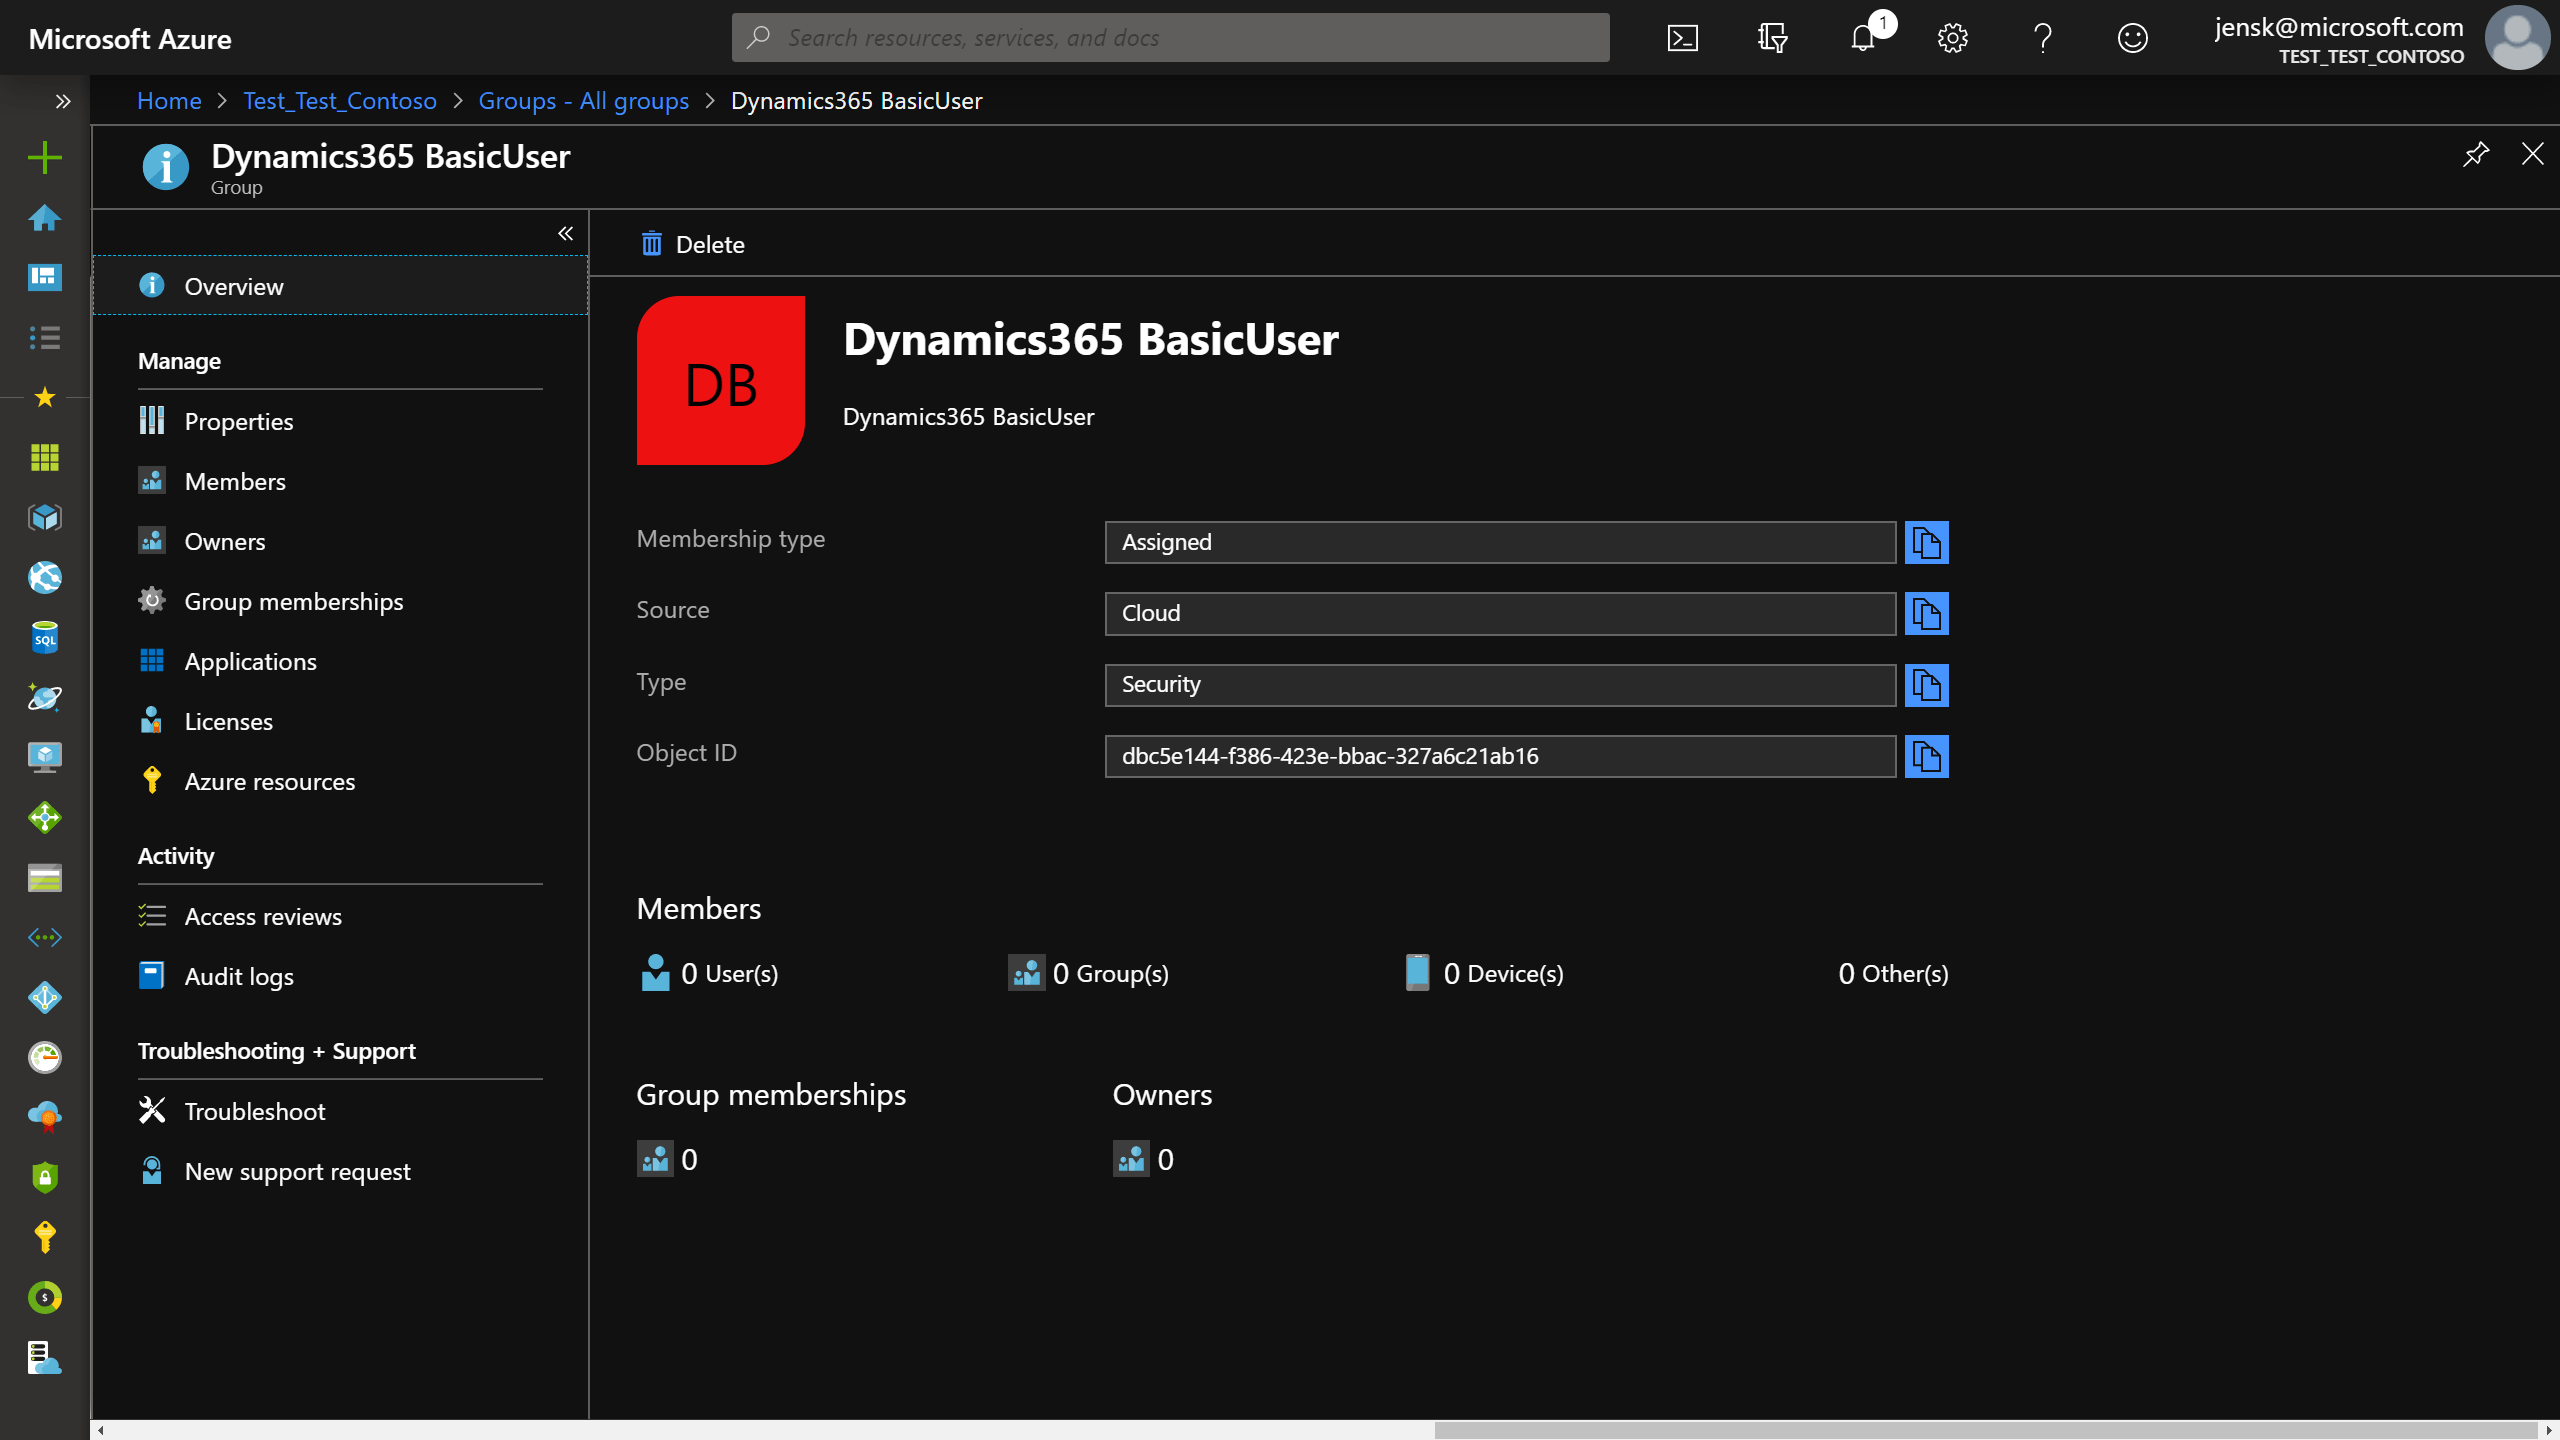Open Virtual machines sidebar icon
Screen dimensions: 2560x1440
point(44,757)
